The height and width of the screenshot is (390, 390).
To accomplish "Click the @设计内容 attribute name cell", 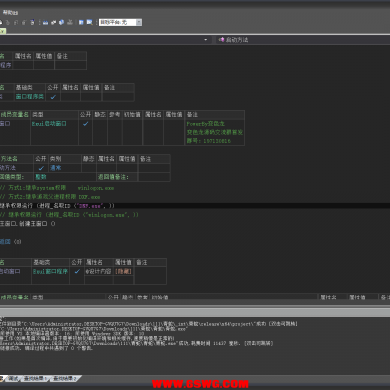I will [x=99, y=271].
